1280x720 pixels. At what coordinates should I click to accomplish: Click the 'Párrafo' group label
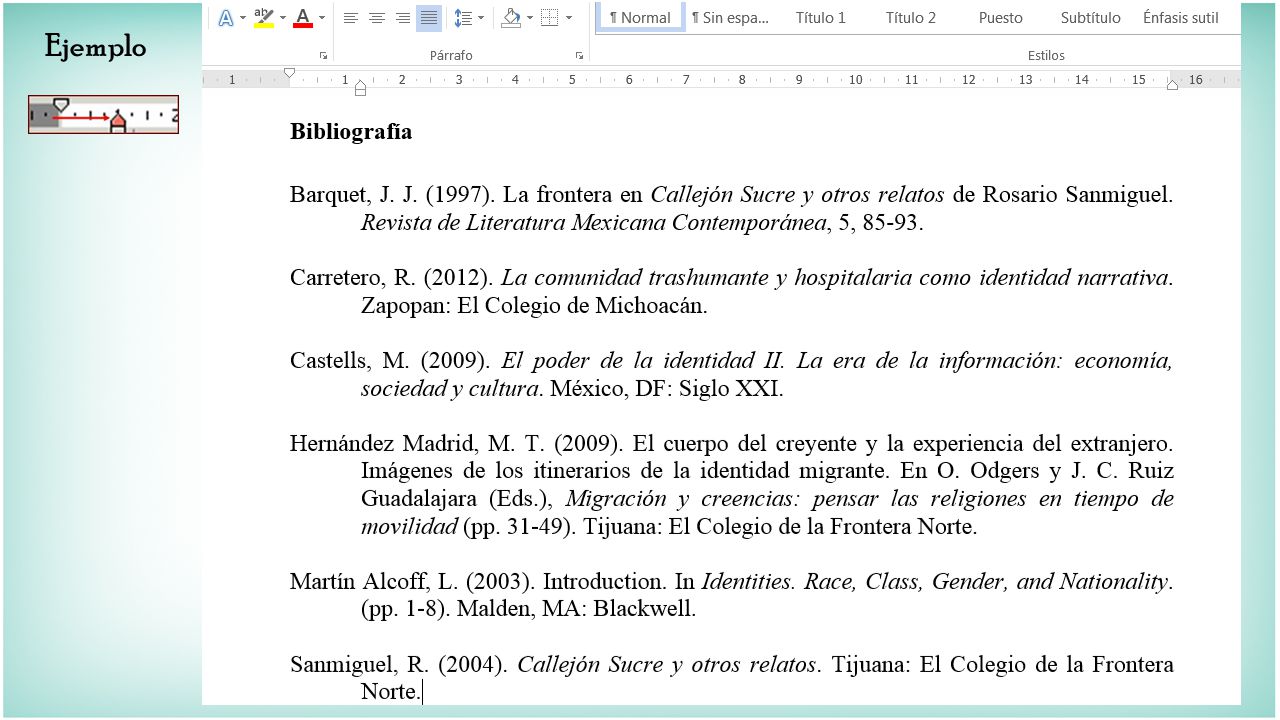tap(451, 55)
